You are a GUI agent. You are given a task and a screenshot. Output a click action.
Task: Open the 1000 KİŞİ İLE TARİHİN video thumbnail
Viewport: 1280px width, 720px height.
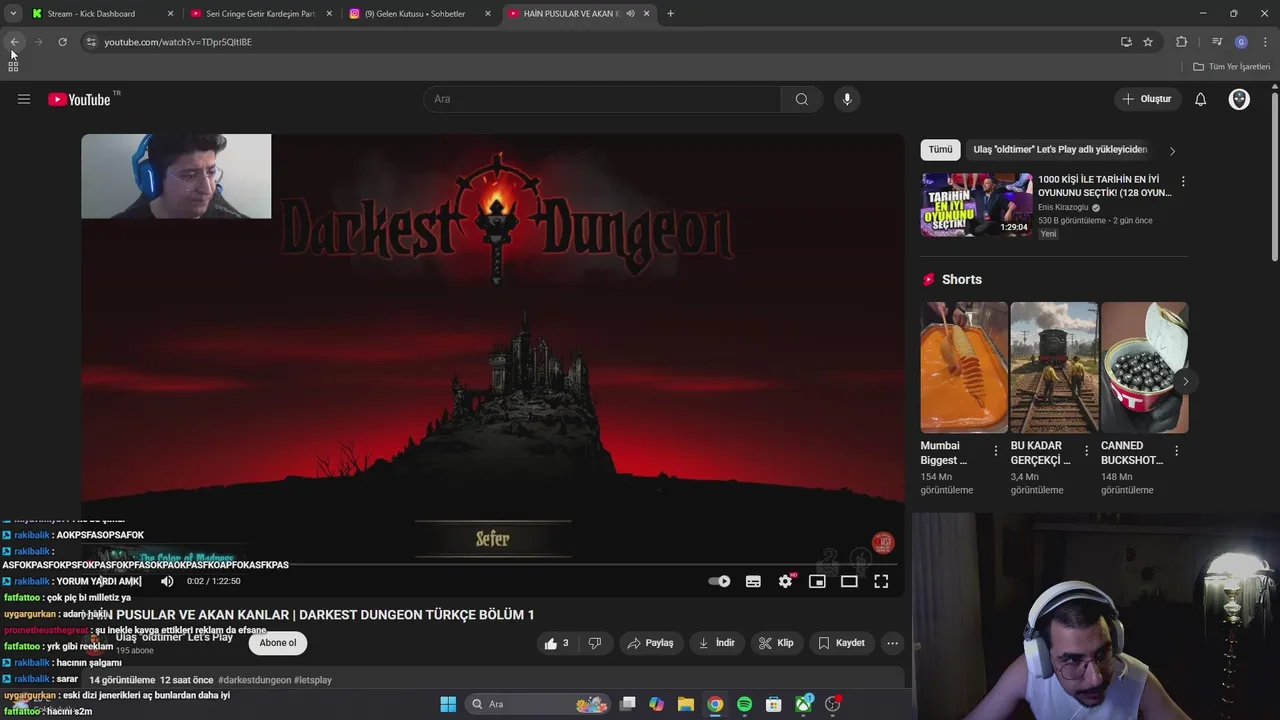click(977, 204)
